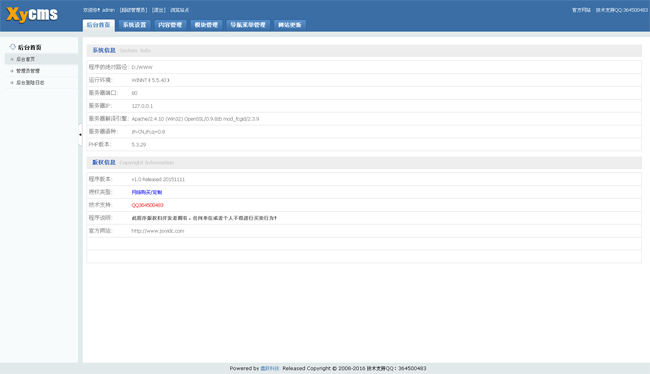Select 后台首页 item in sidebar list
This screenshot has width=650, height=374.
pos(41,59)
